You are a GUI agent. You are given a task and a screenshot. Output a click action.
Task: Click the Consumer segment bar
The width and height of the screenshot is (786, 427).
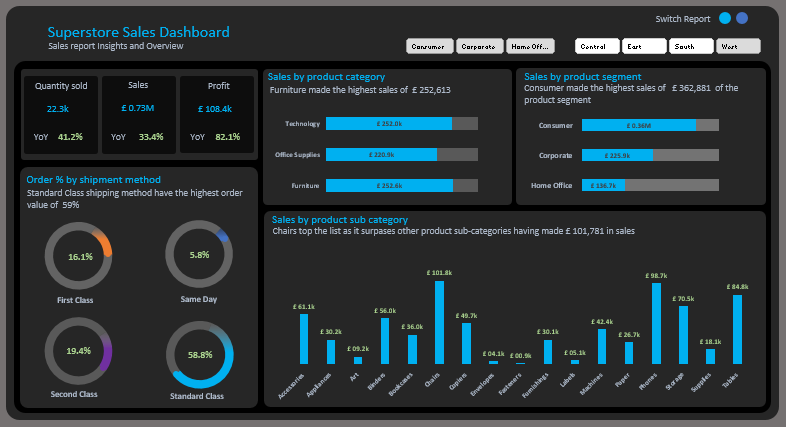(x=639, y=125)
